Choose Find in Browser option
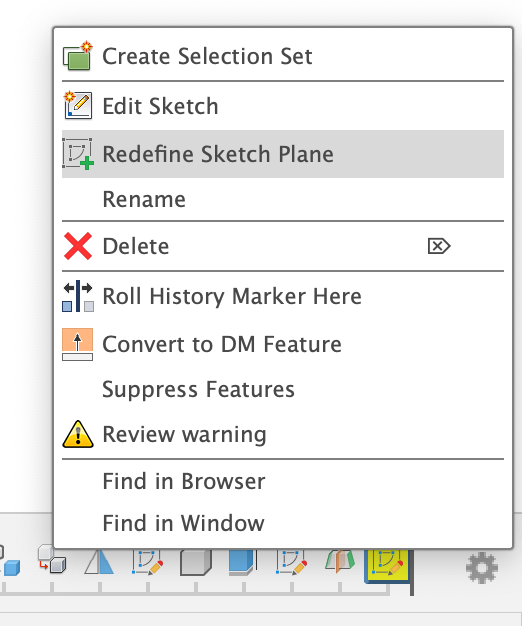Image resolution: width=522 pixels, height=626 pixels. coord(283,481)
